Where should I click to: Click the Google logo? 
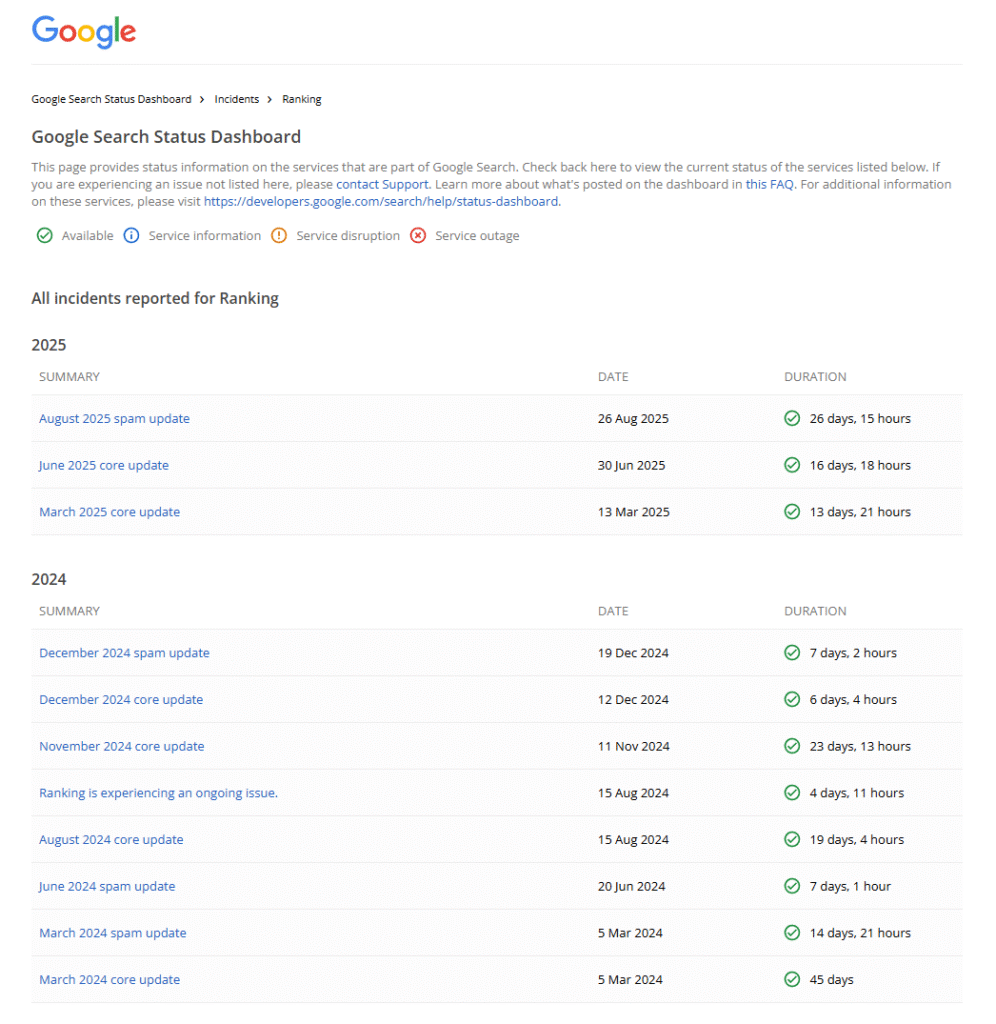(83, 32)
